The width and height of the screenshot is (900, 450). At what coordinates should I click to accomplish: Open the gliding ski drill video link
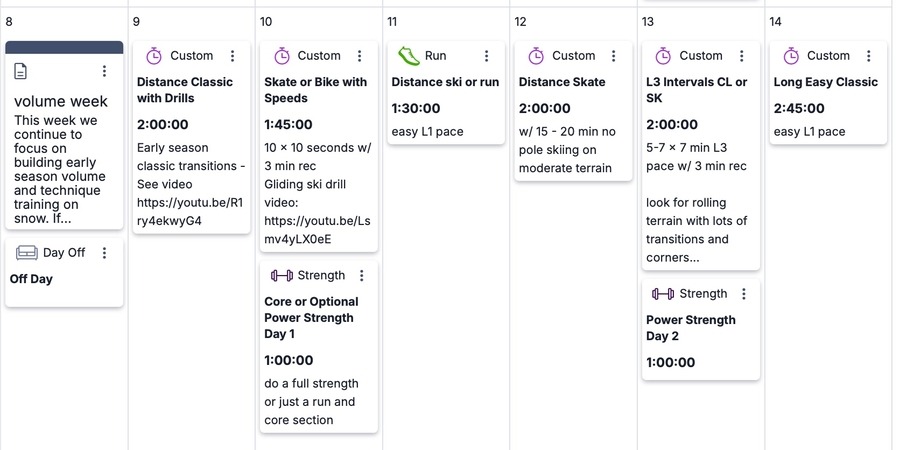point(312,230)
